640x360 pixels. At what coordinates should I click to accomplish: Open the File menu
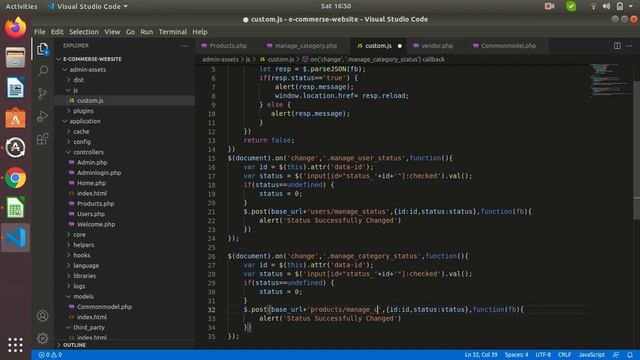pyautogui.click(x=40, y=32)
